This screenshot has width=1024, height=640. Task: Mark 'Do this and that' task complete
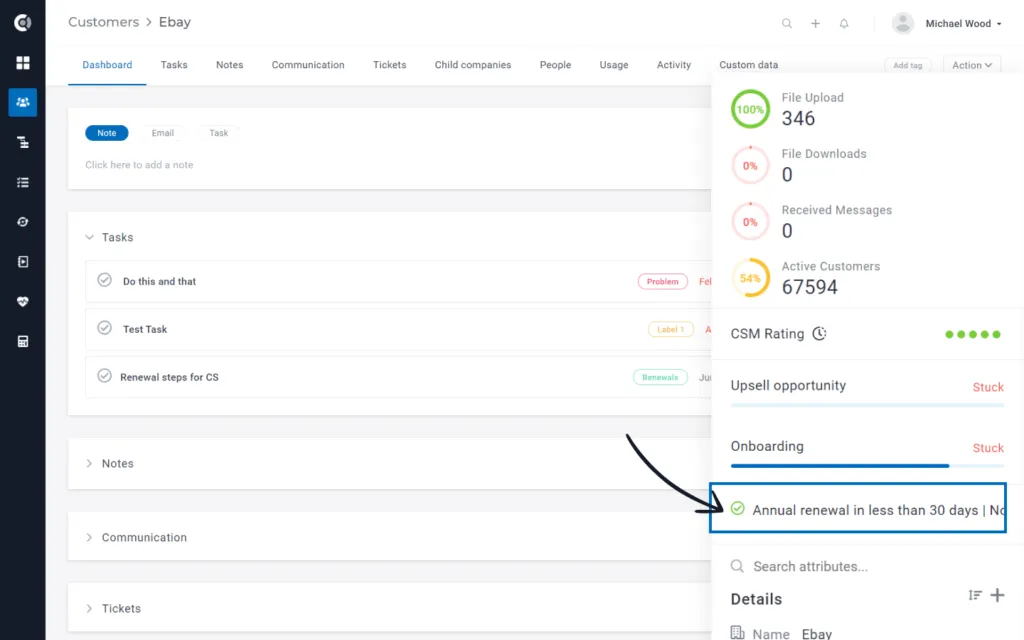[x=104, y=280]
